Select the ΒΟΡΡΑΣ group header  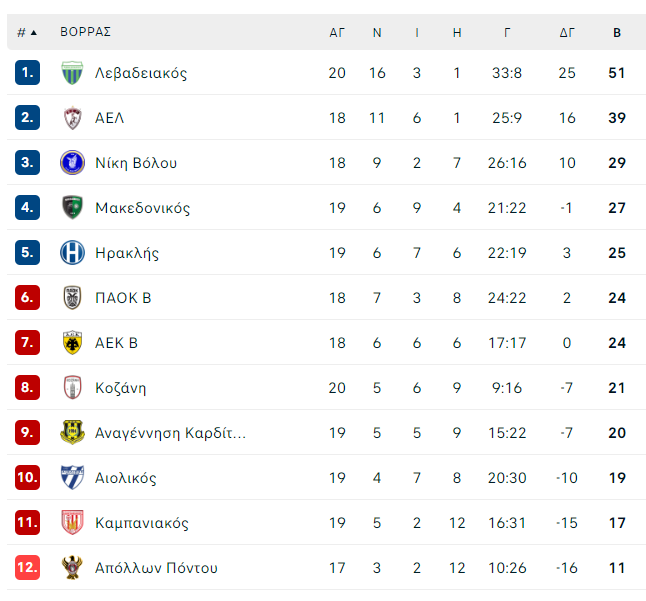coord(85,32)
